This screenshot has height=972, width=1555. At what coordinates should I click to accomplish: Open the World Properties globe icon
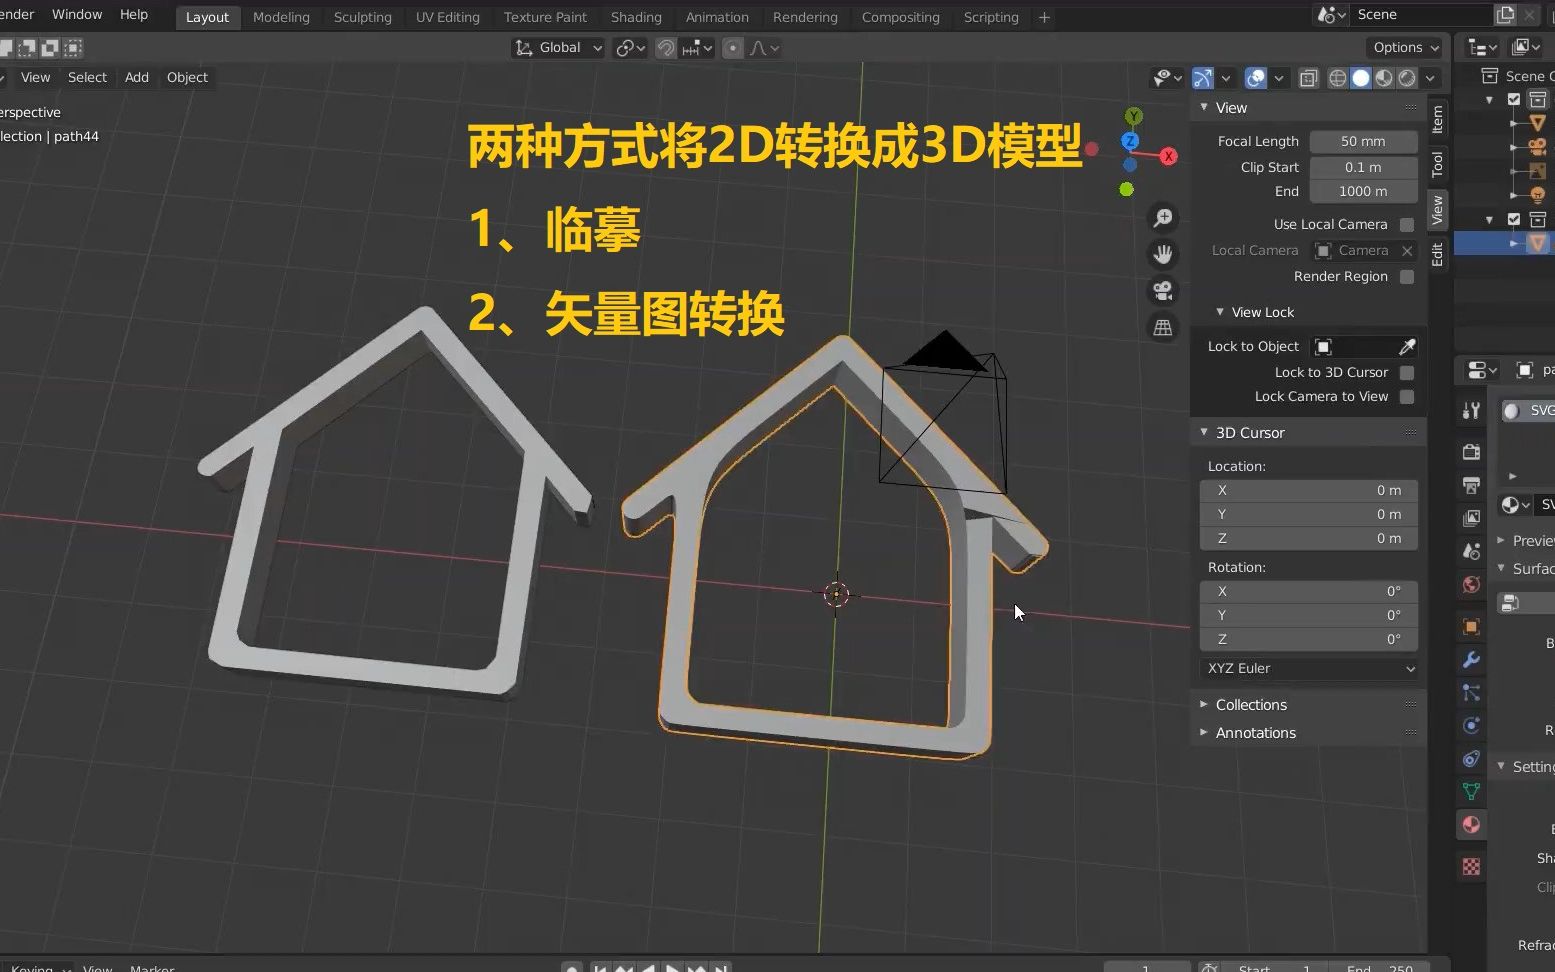click(1470, 583)
